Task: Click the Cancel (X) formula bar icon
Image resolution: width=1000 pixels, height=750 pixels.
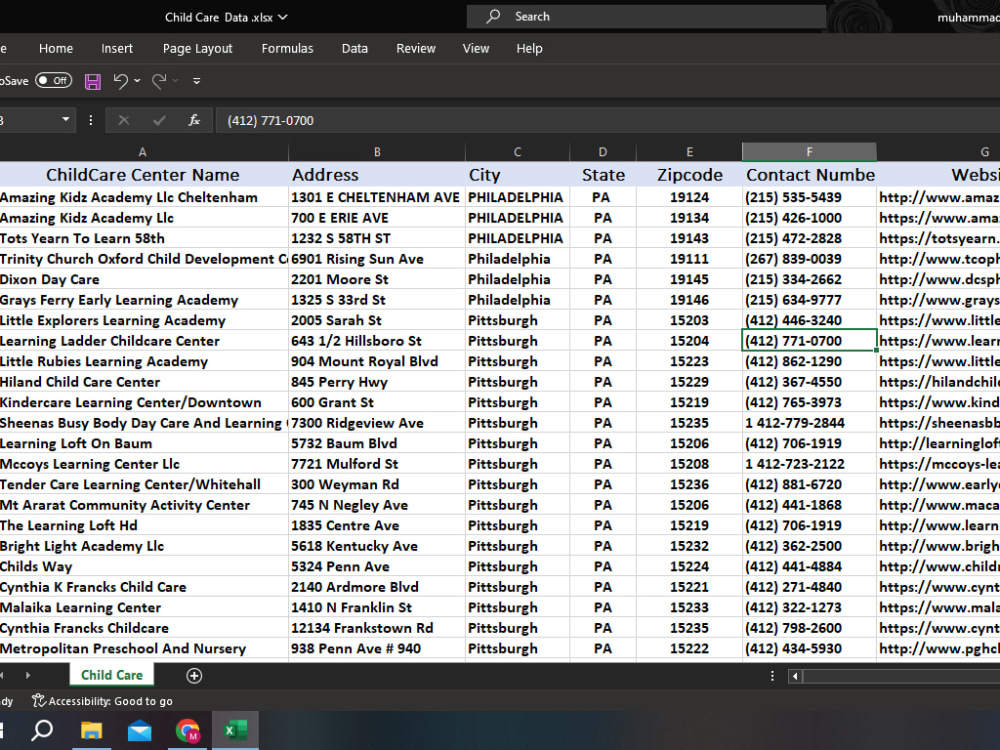Action: (x=124, y=121)
